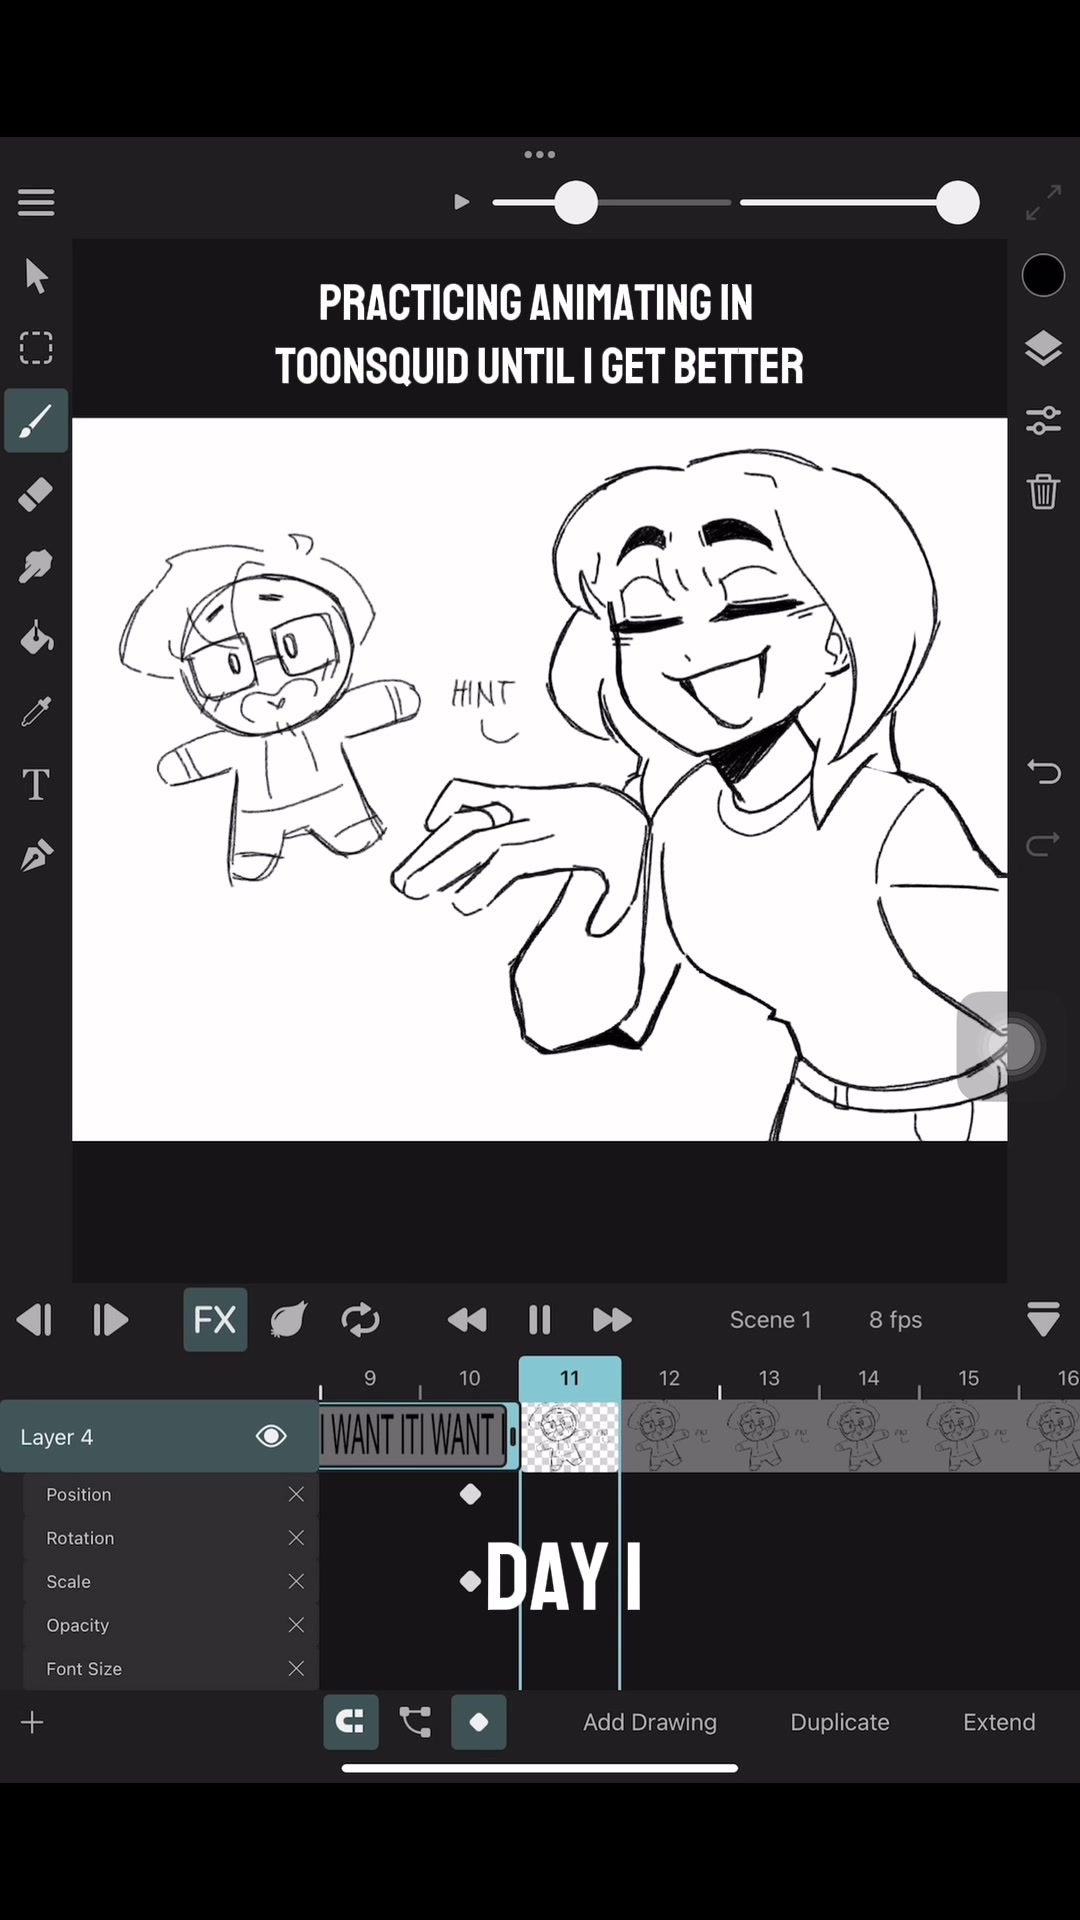This screenshot has height=1920, width=1080.
Task: Jump to frame 9 on ruler
Action: pyautogui.click(x=370, y=1378)
